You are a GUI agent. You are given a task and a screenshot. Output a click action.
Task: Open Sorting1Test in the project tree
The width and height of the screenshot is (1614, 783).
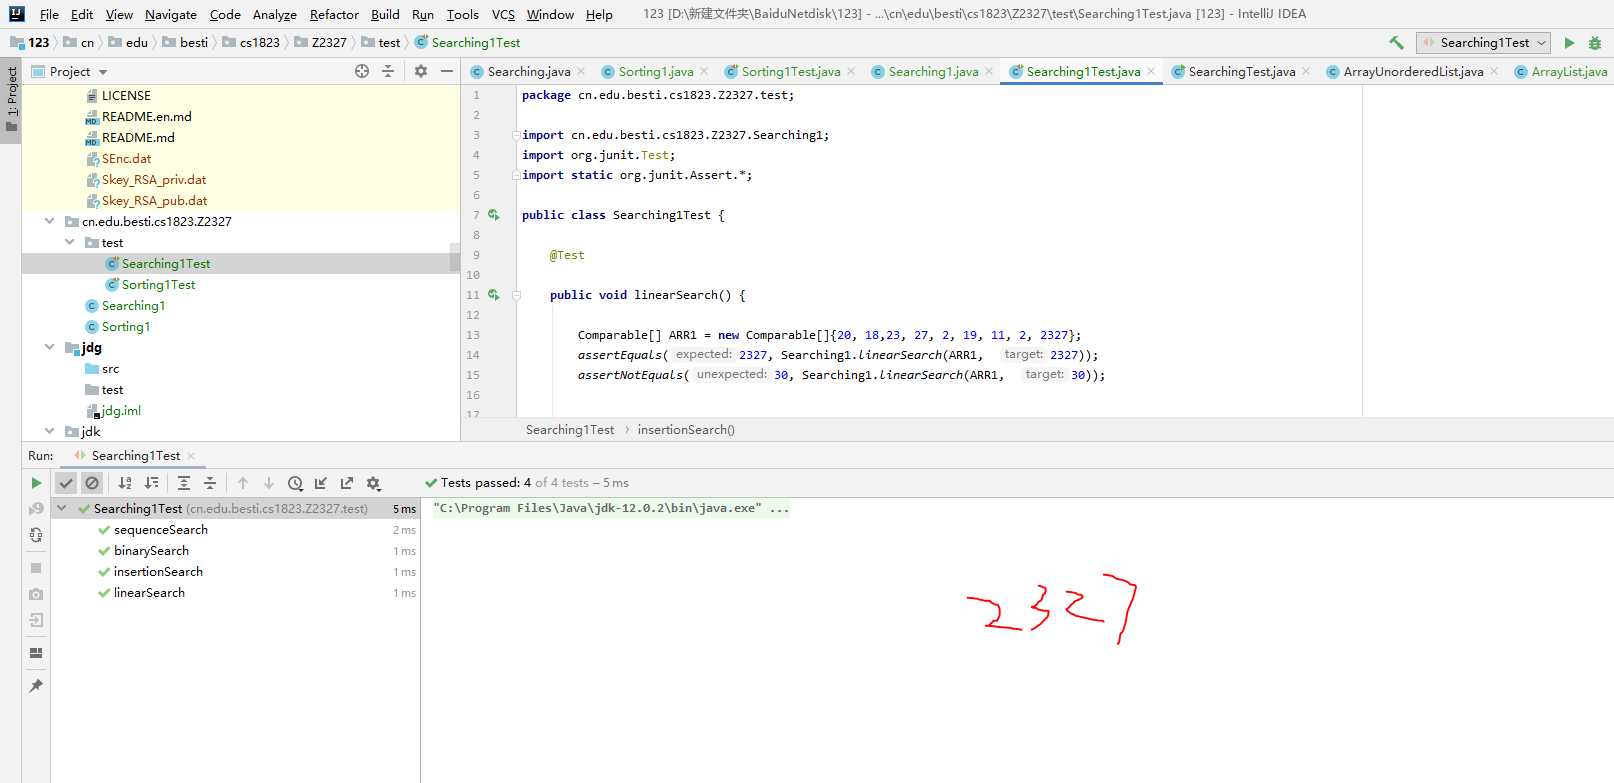coord(158,285)
